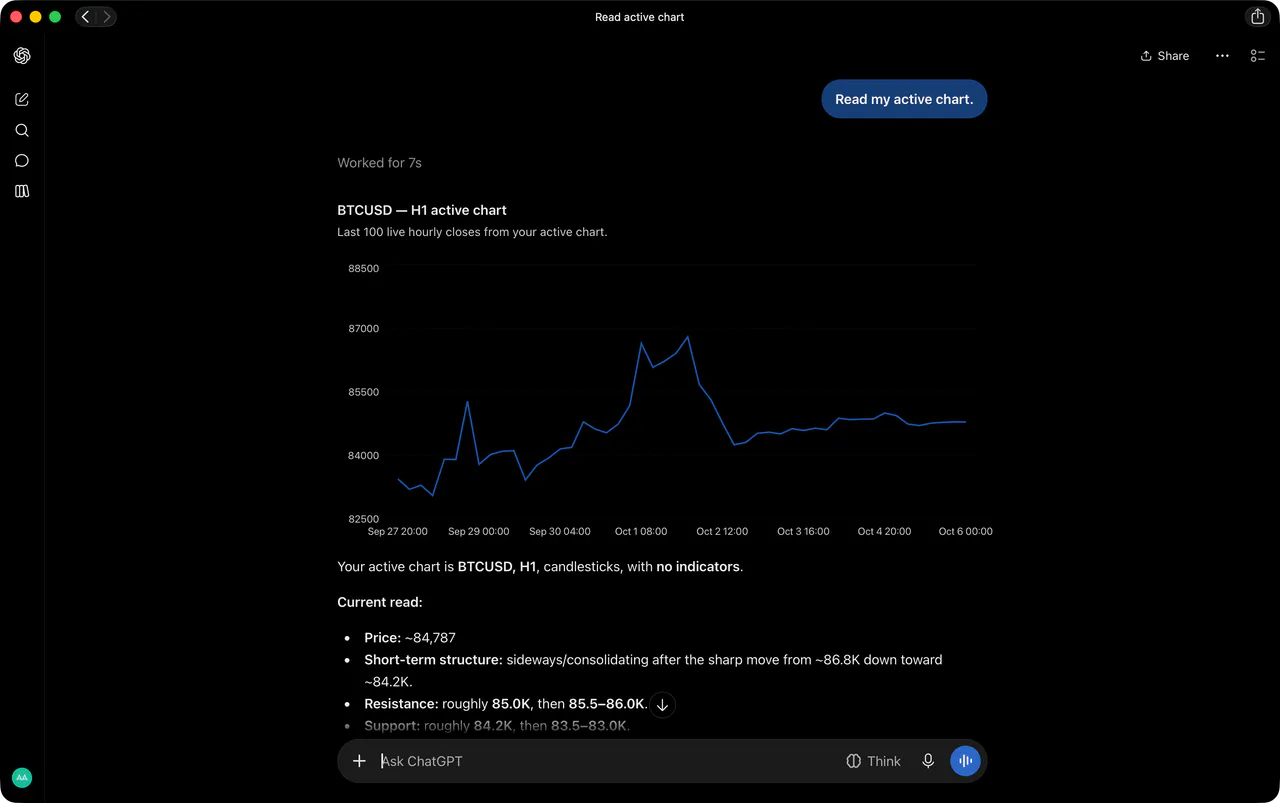
Task: Open the green profile avatar
Action: click(22, 777)
